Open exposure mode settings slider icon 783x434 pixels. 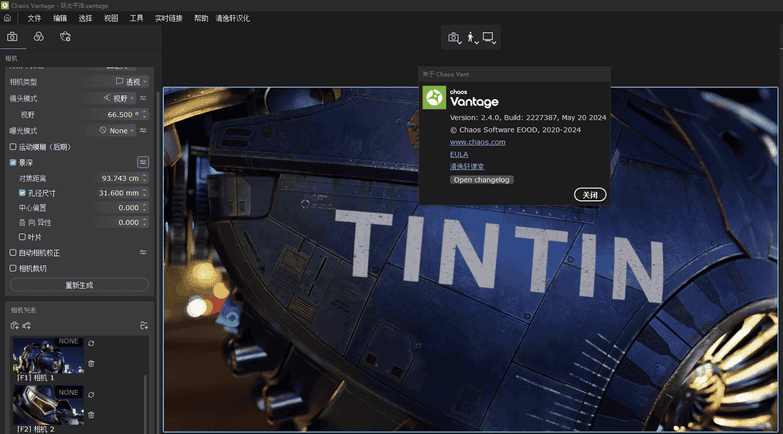point(143,130)
